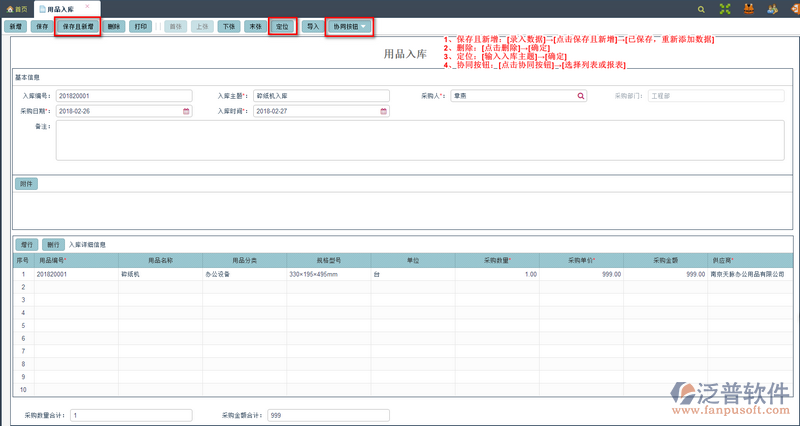Viewport: 800px width, 426px height.
Task: Click the 定位 button
Action: (x=283, y=26)
